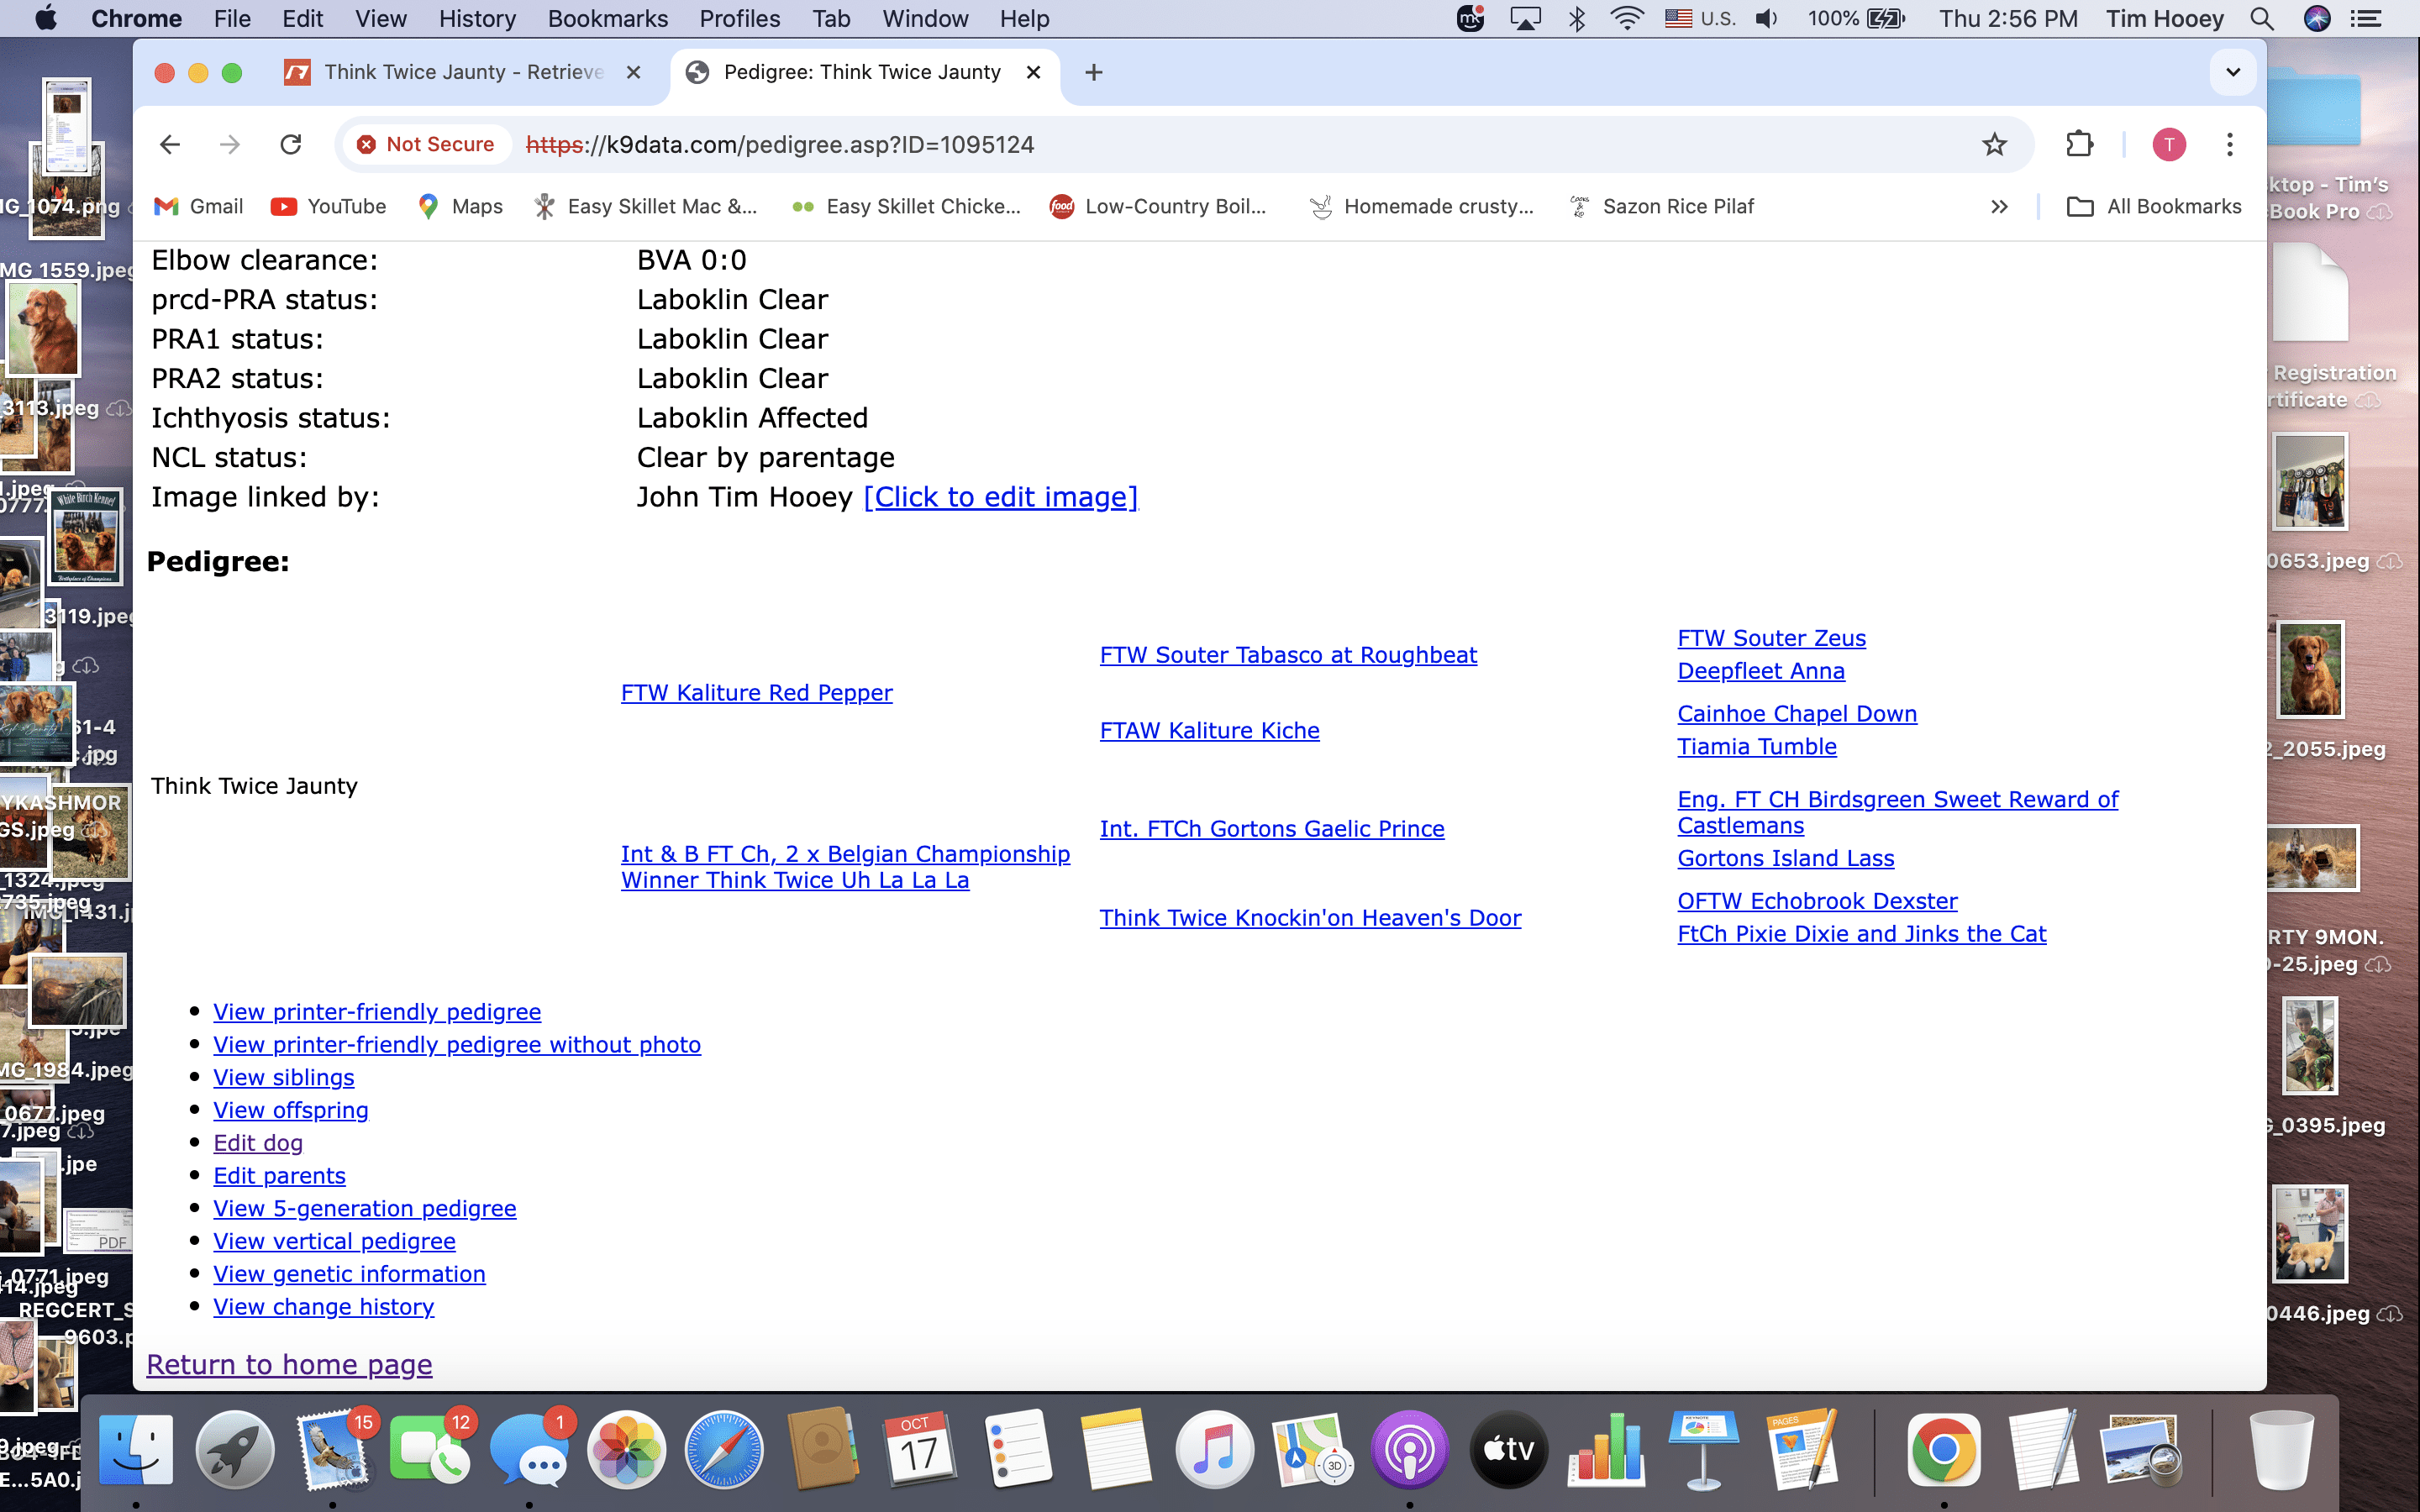Open the History menu
The image size is (2420, 1512).
pos(477,19)
